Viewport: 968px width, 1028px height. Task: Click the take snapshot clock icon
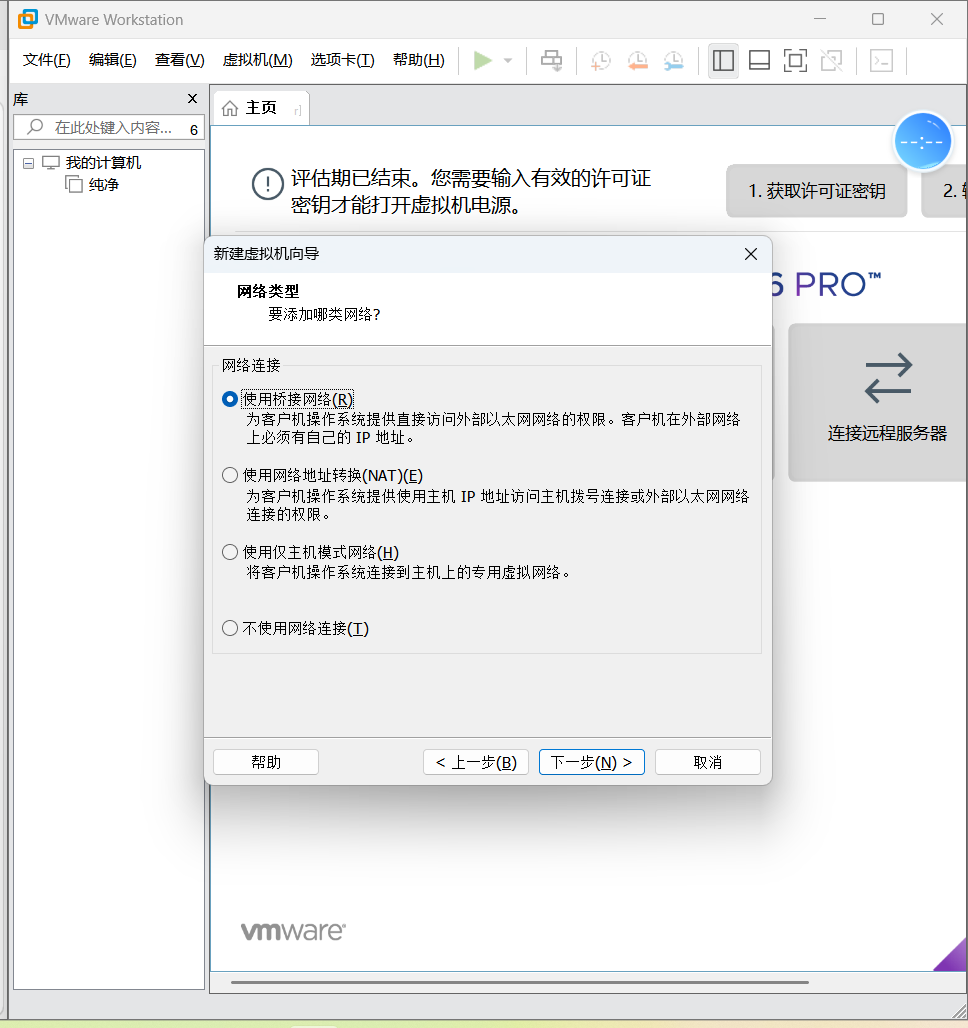pos(601,60)
